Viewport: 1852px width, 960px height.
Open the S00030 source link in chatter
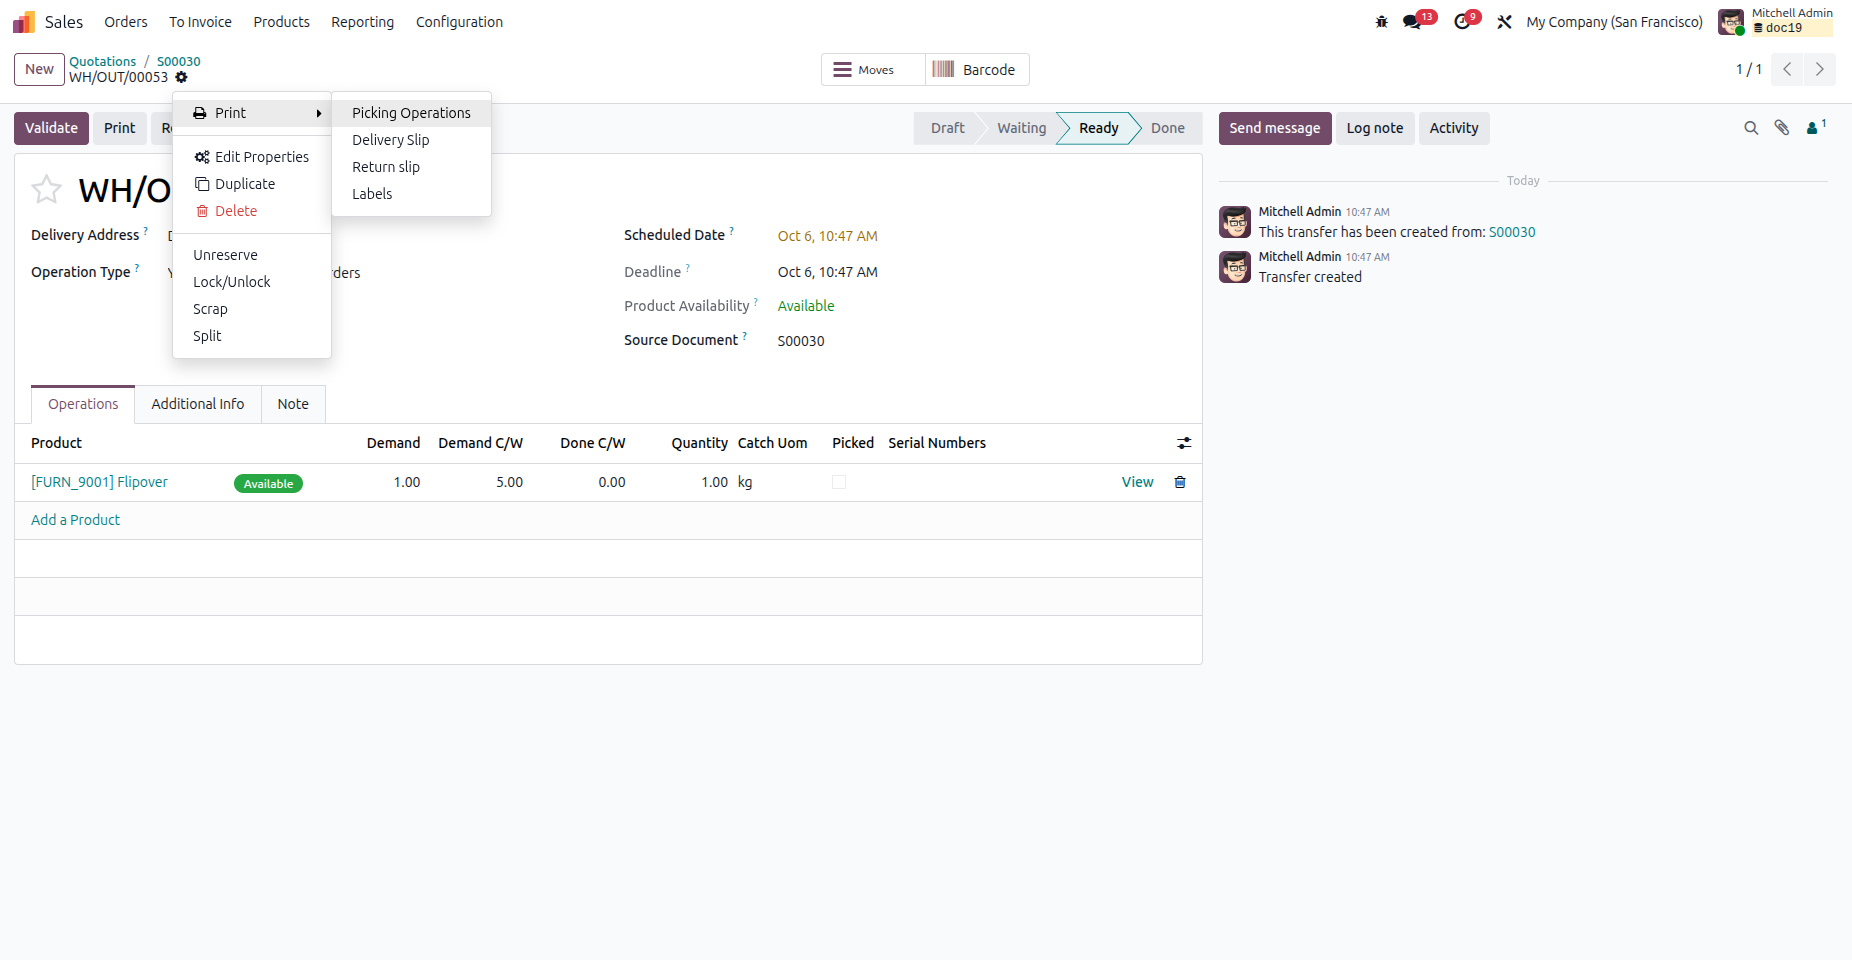1512,232
